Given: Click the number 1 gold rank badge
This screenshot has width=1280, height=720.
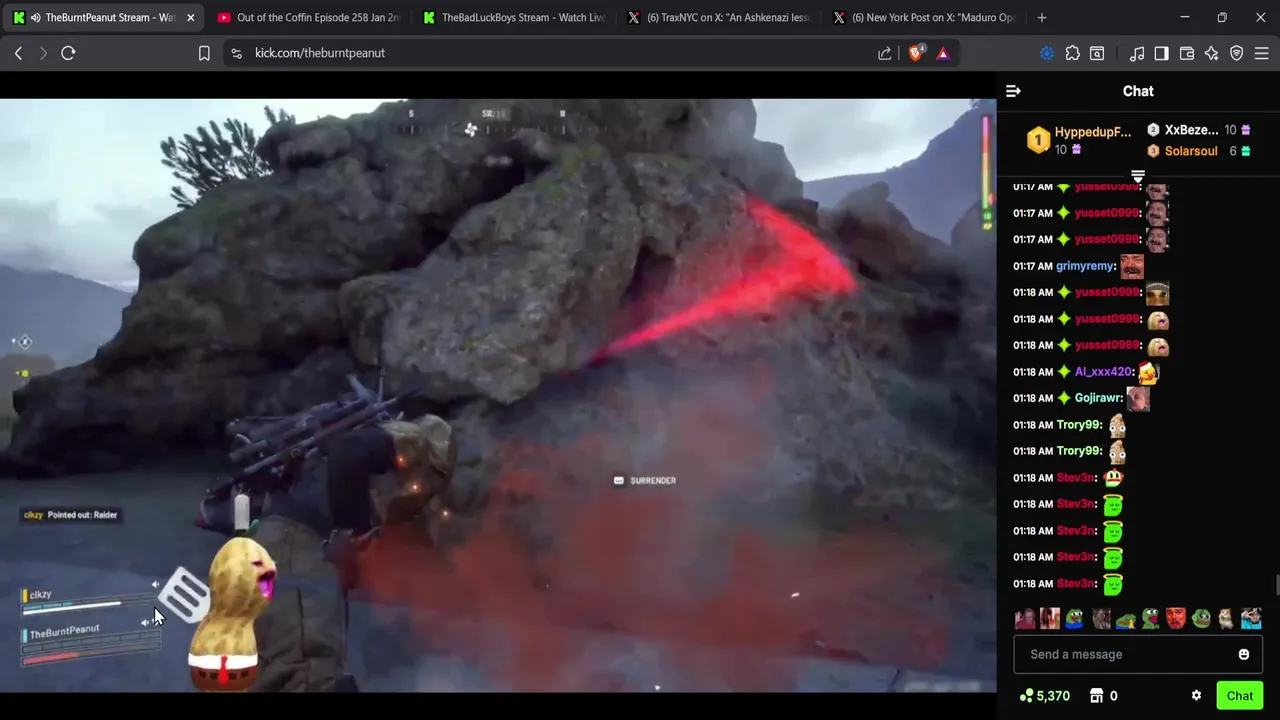Looking at the screenshot, I should click(x=1038, y=140).
